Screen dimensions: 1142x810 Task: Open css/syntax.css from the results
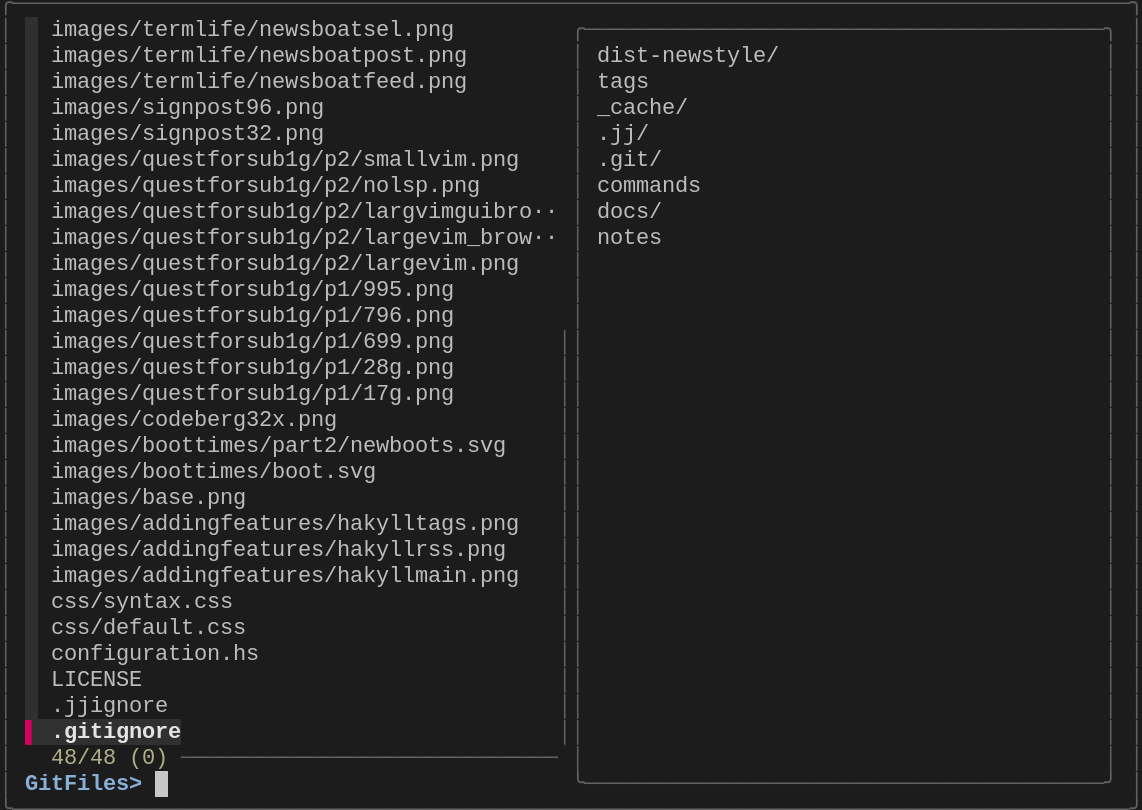[142, 601]
